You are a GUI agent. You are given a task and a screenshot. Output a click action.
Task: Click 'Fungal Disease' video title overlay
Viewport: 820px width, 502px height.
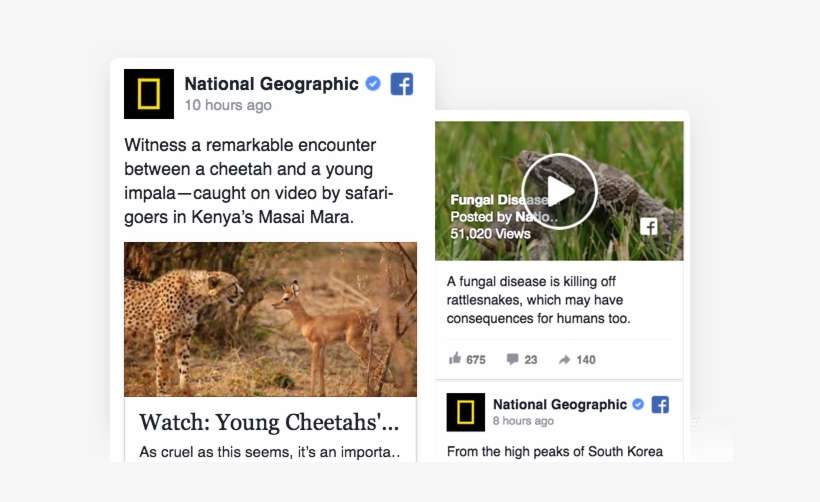pos(499,200)
